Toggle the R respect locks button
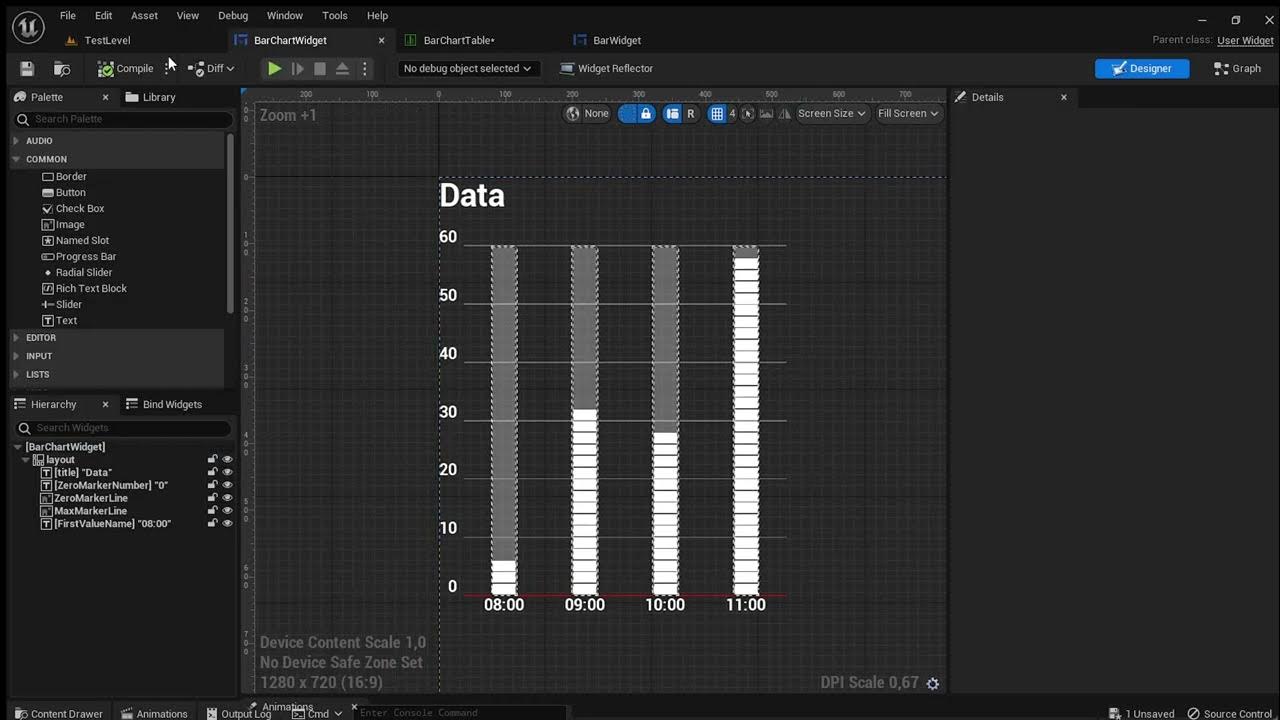Image resolution: width=1280 pixels, height=720 pixels. [690, 113]
